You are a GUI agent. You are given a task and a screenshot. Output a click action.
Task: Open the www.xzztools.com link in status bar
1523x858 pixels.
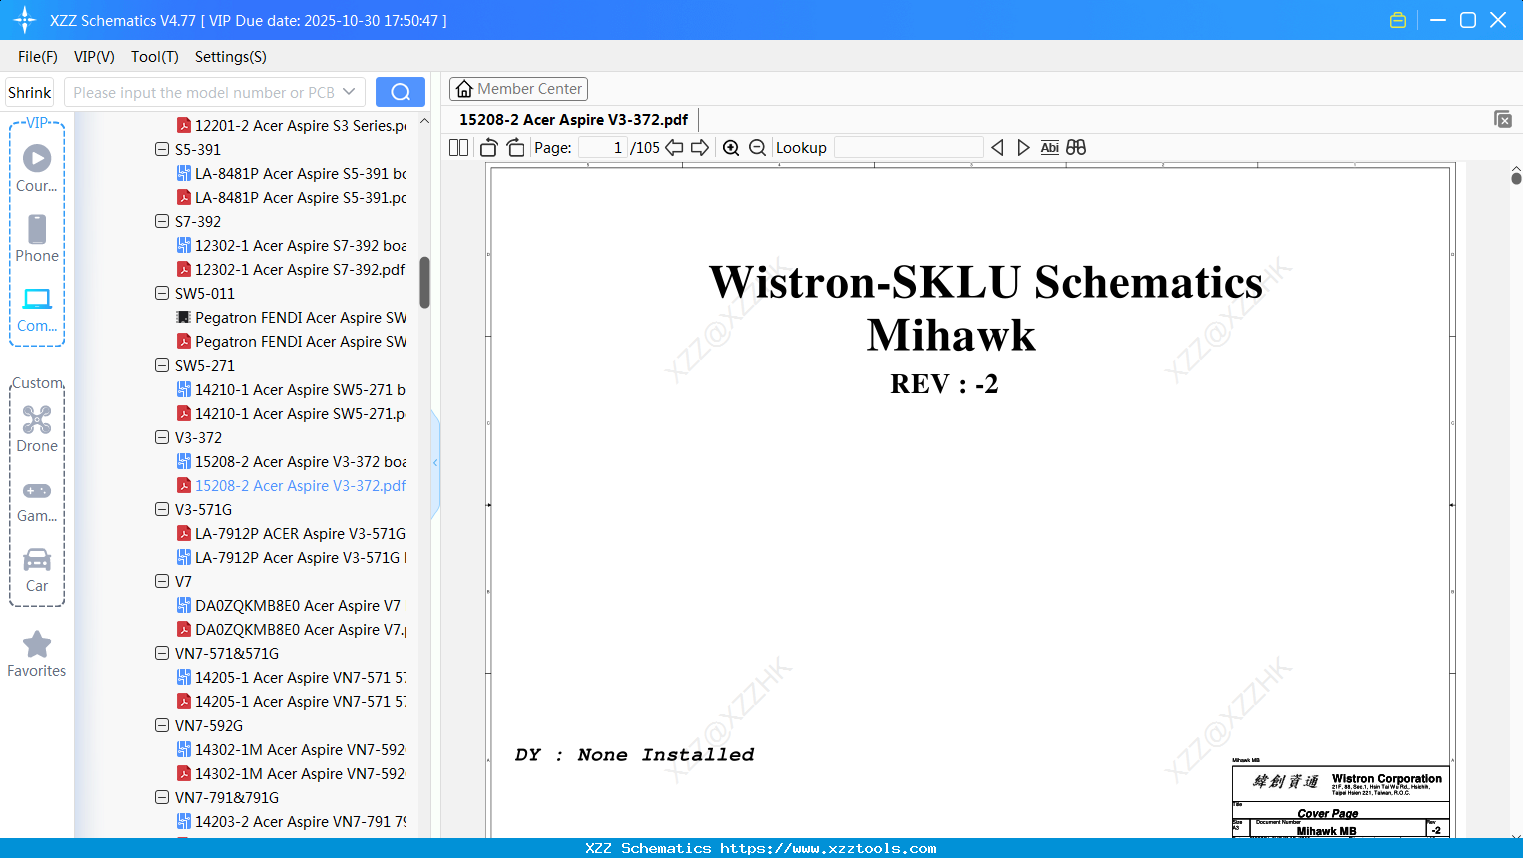828,848
